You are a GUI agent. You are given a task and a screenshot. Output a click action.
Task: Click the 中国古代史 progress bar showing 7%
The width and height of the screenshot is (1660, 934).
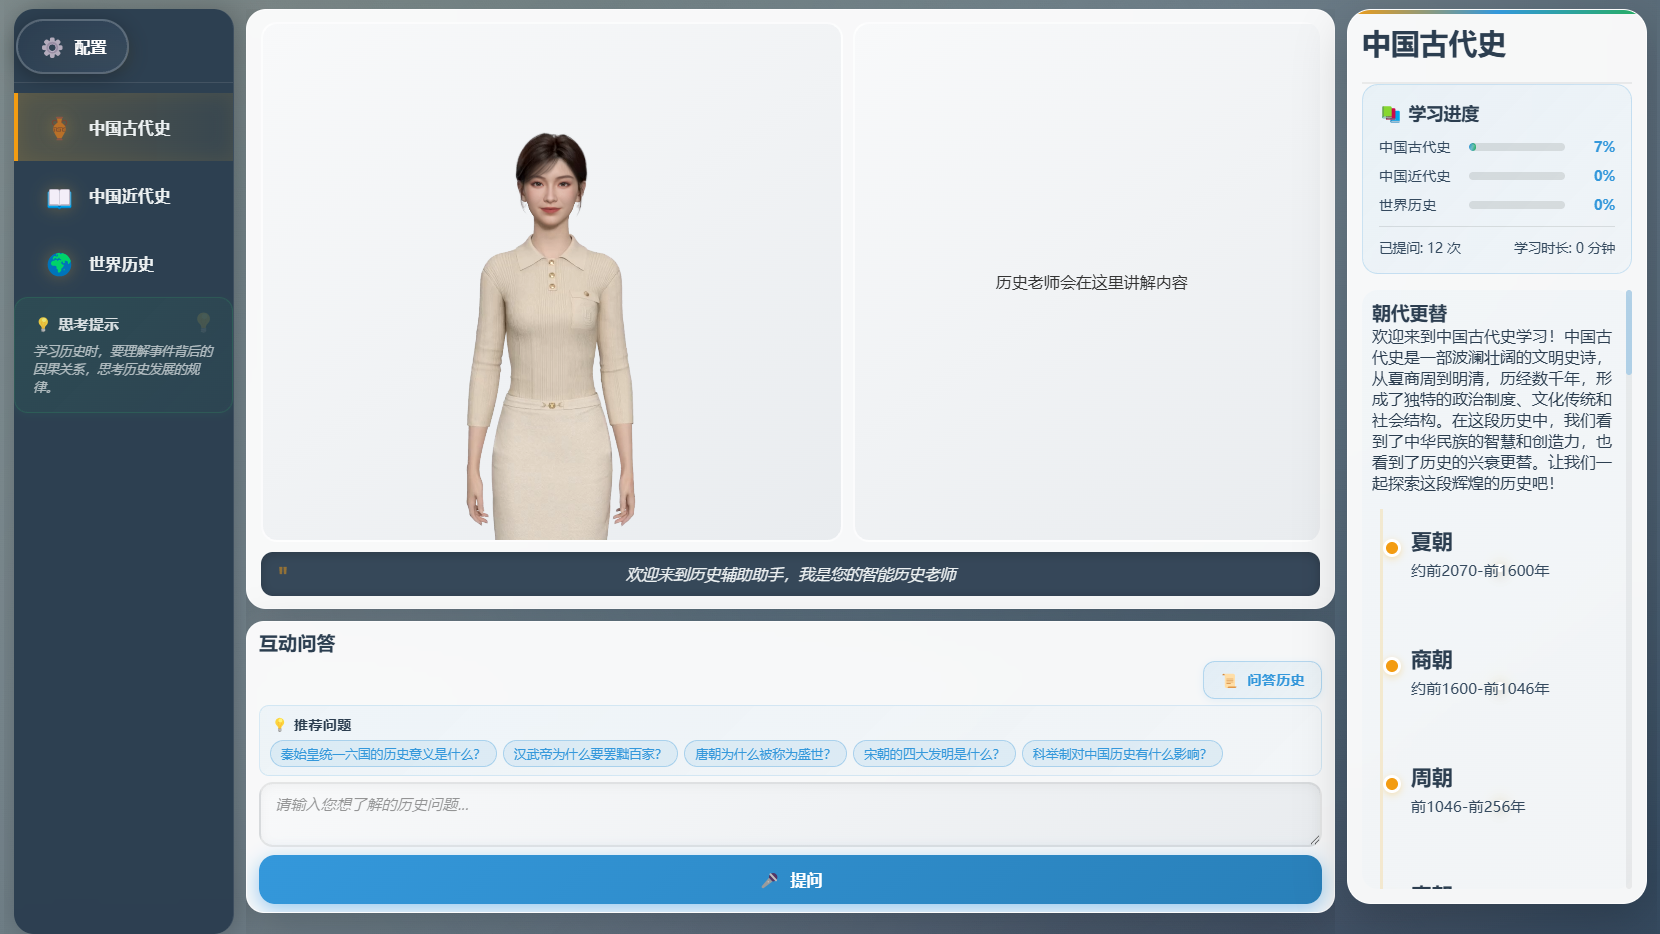[1516, 147]
